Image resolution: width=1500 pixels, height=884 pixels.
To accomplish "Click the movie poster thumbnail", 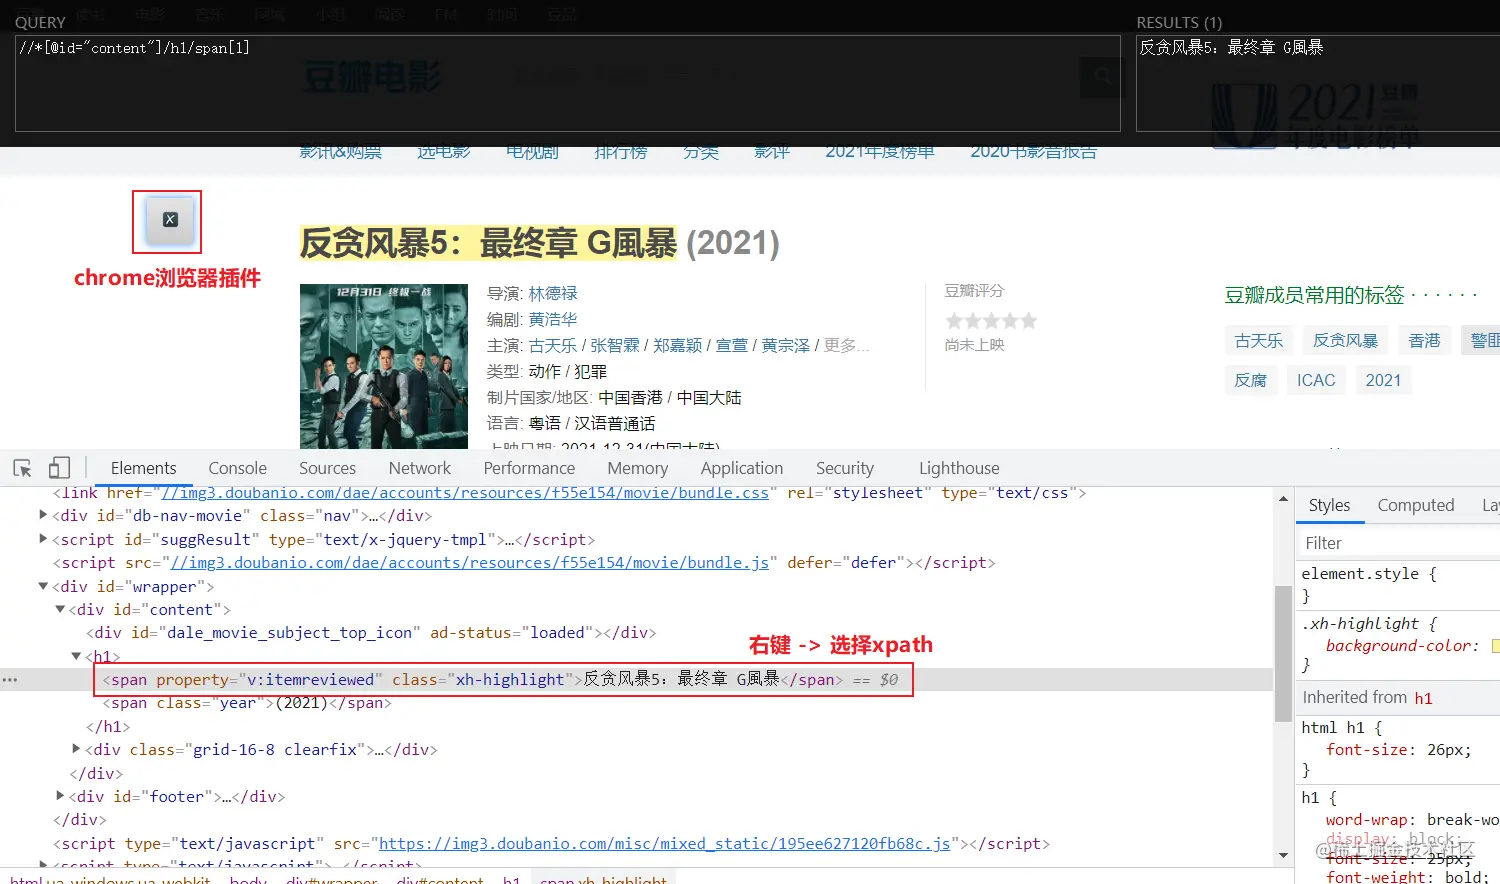I will [384, 366].
